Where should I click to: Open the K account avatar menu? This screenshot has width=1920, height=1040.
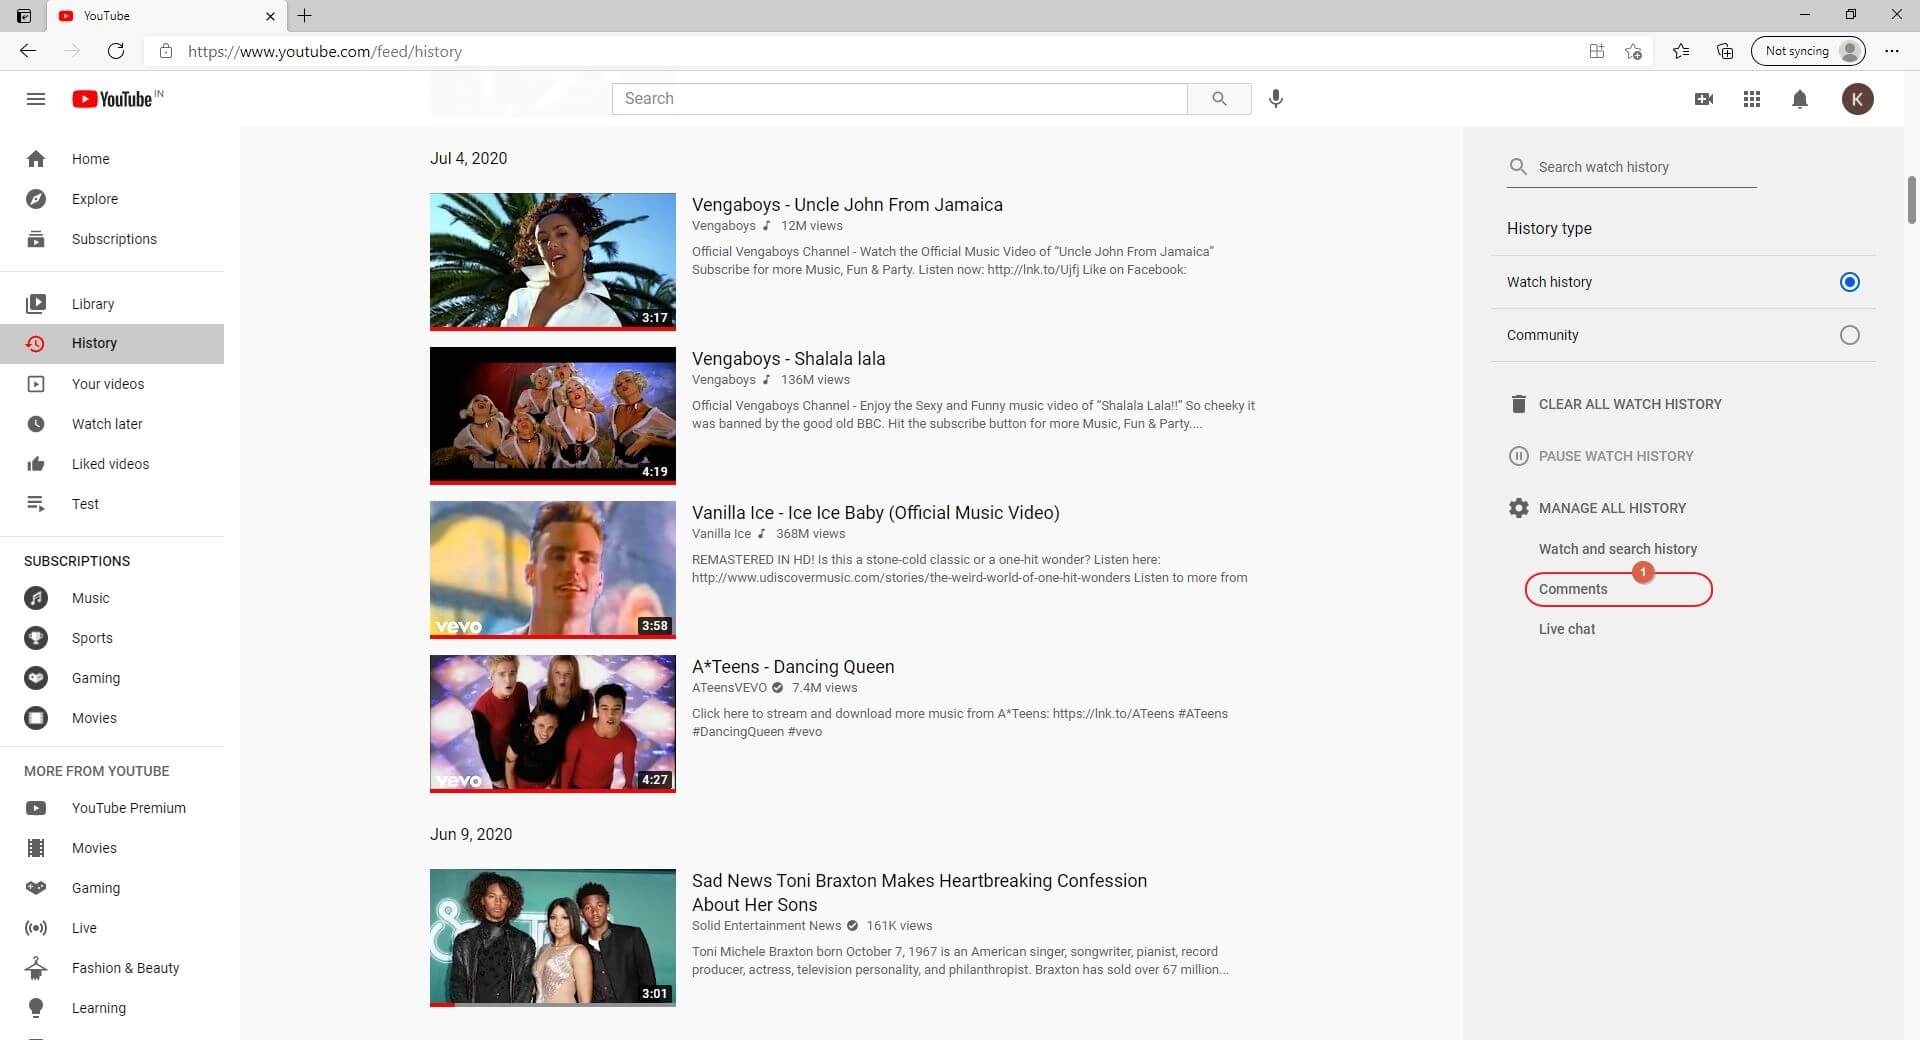coord(1857,99)
